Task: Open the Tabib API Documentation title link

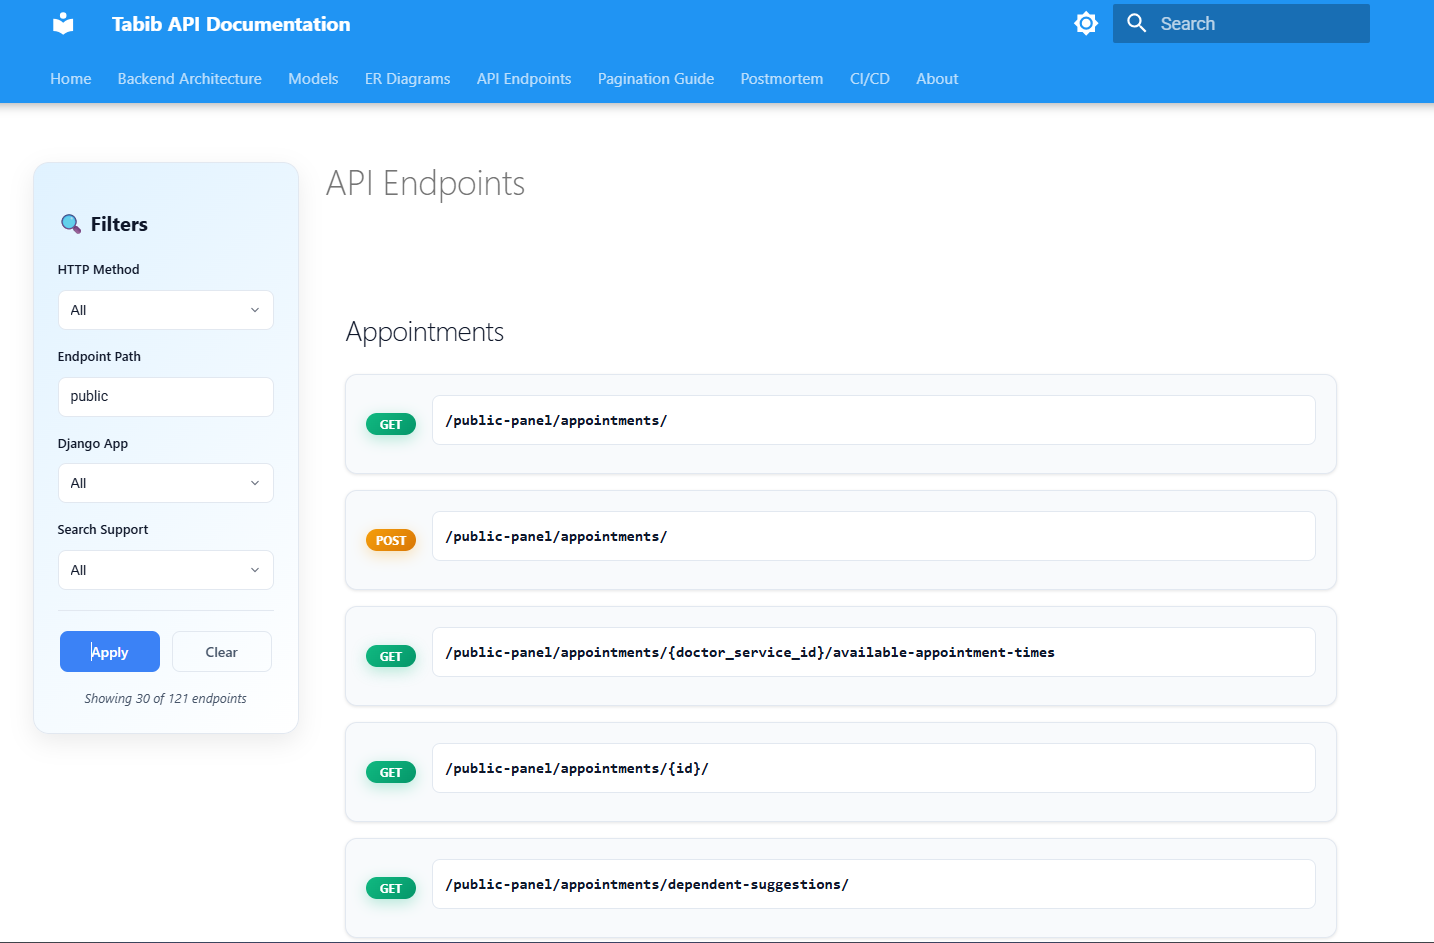Action: tap(231, 24)
